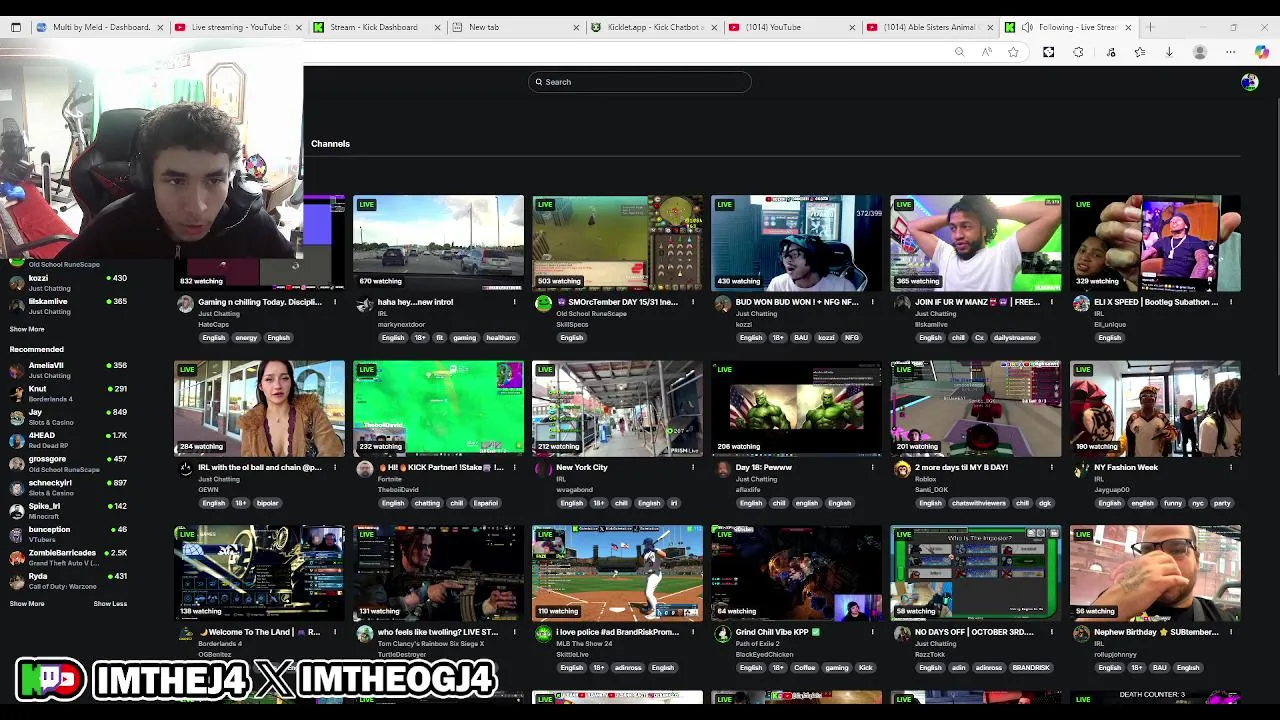The width and height of the screenshot is (1280, 720).
Task: Switch to 'Kicklet.app - Kick Chatbot' tab
Action: 653,27
